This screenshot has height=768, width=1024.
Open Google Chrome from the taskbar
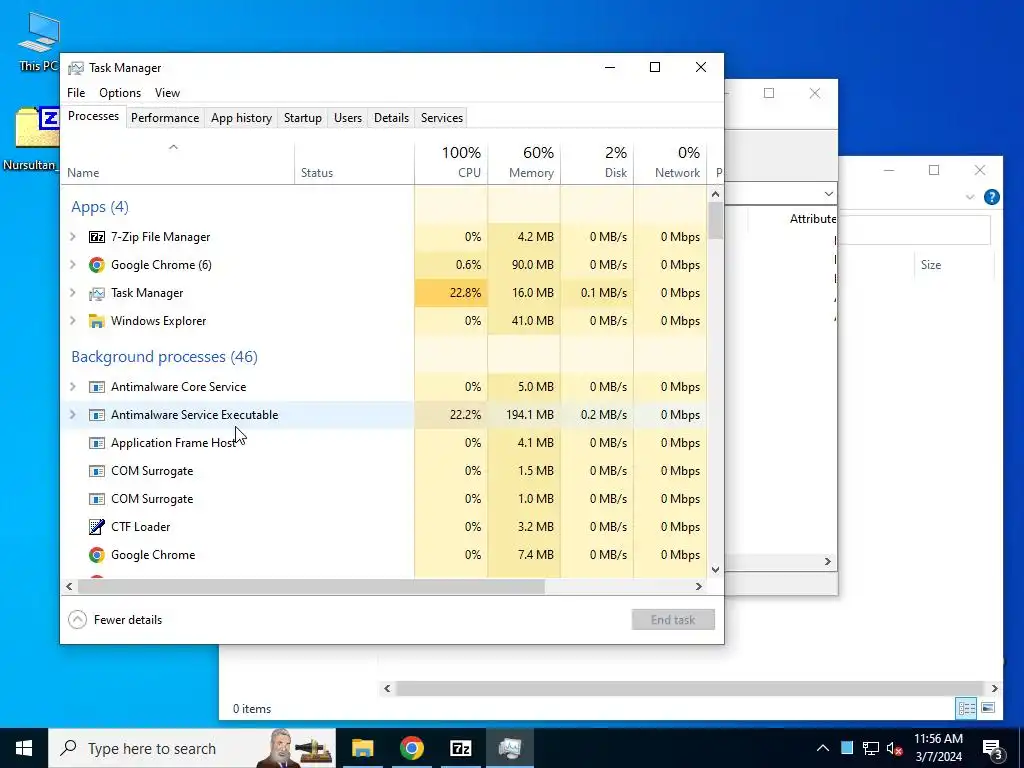click(x=411, y=748)
